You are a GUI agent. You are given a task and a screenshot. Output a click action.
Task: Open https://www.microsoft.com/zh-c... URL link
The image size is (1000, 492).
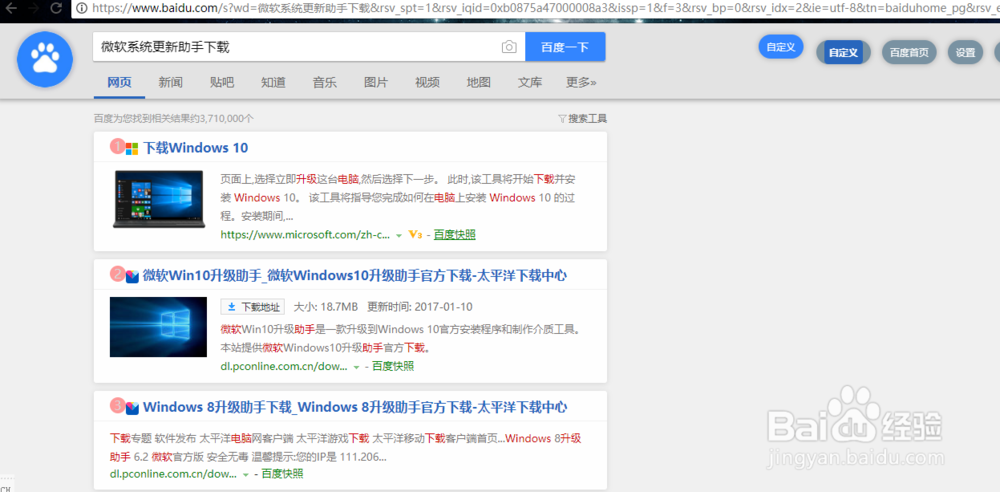(x=305, y=235)
